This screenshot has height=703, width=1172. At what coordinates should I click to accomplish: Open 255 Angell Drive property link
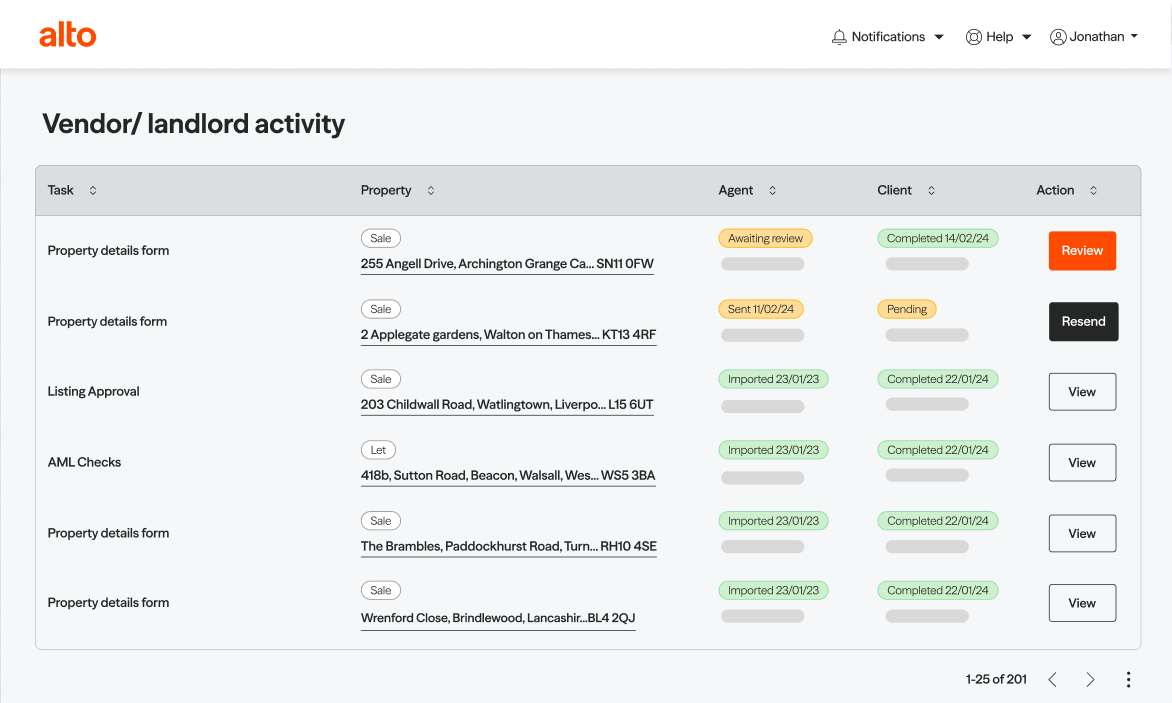pyautogui.click(x=507, y=264)
